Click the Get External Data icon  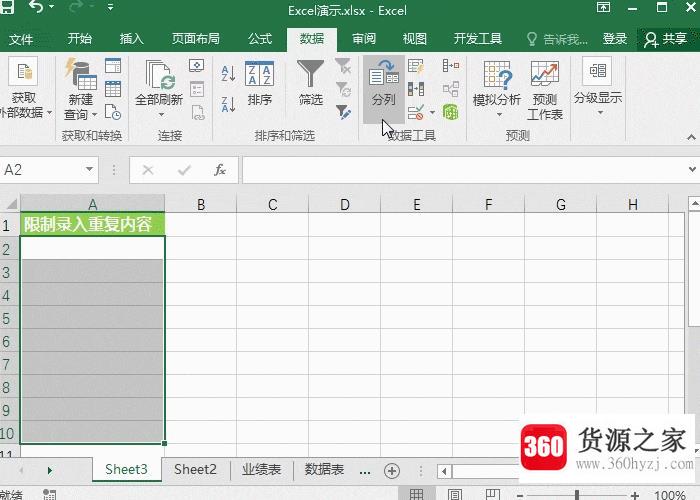point(23,71)
